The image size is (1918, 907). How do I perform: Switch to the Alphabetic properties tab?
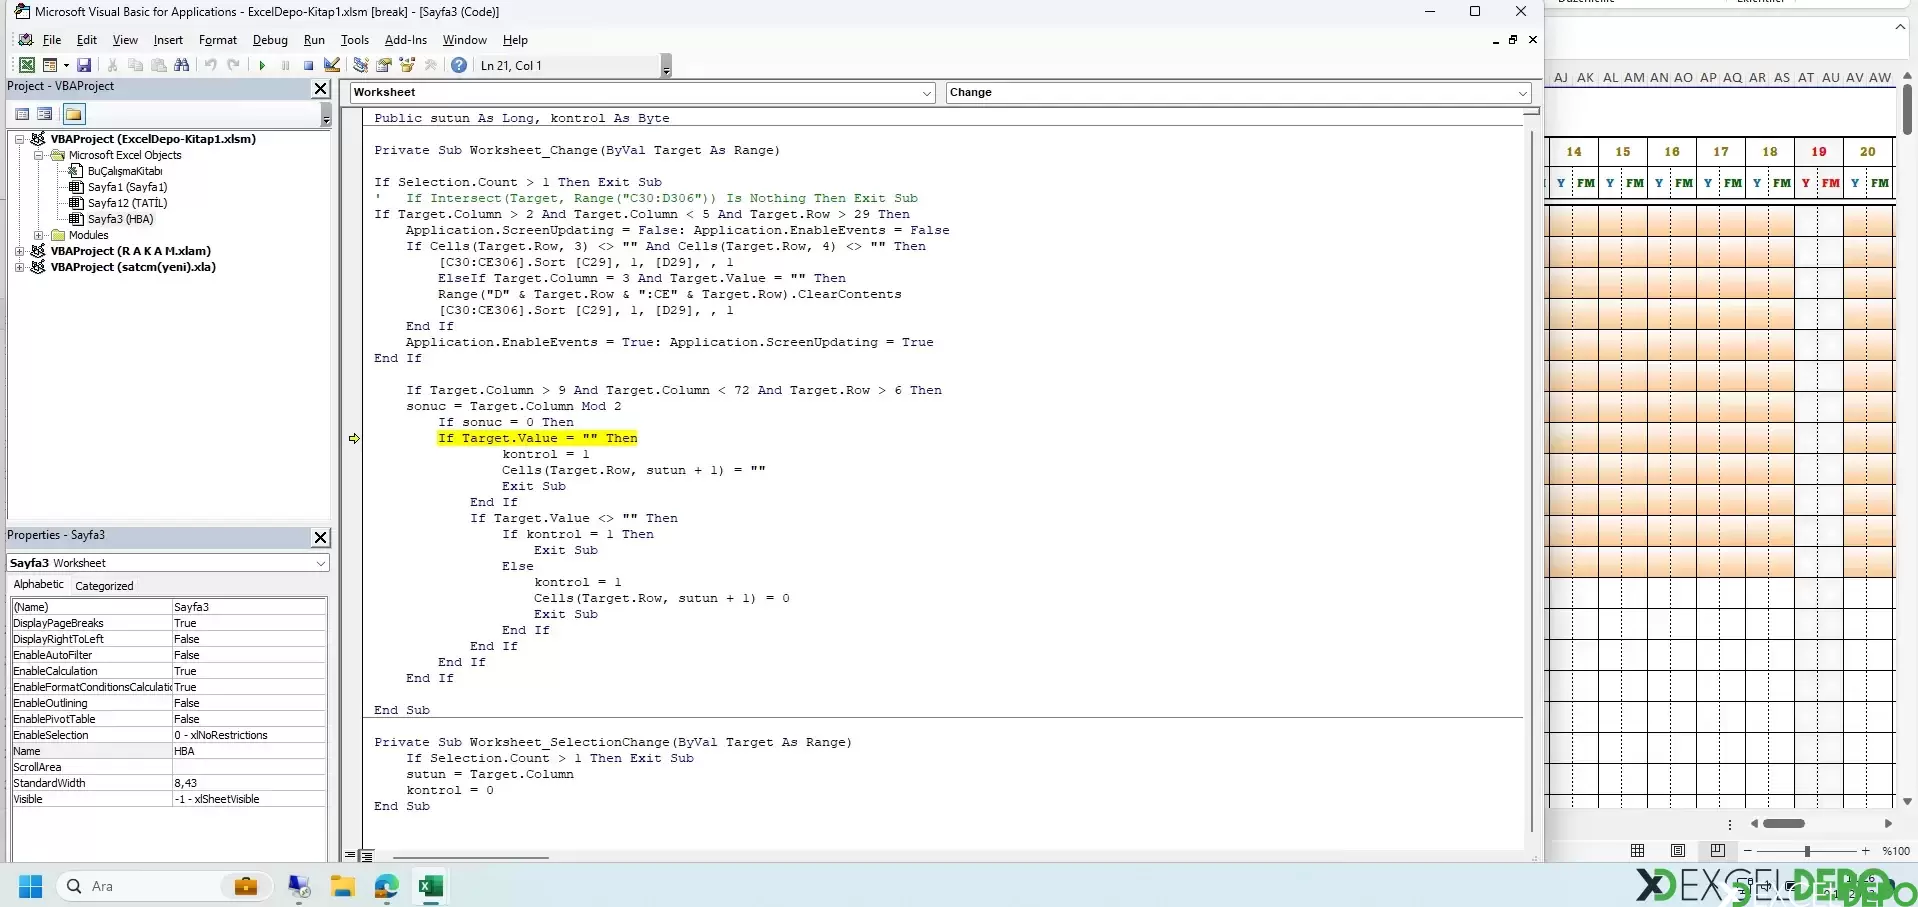pos(39,585)
